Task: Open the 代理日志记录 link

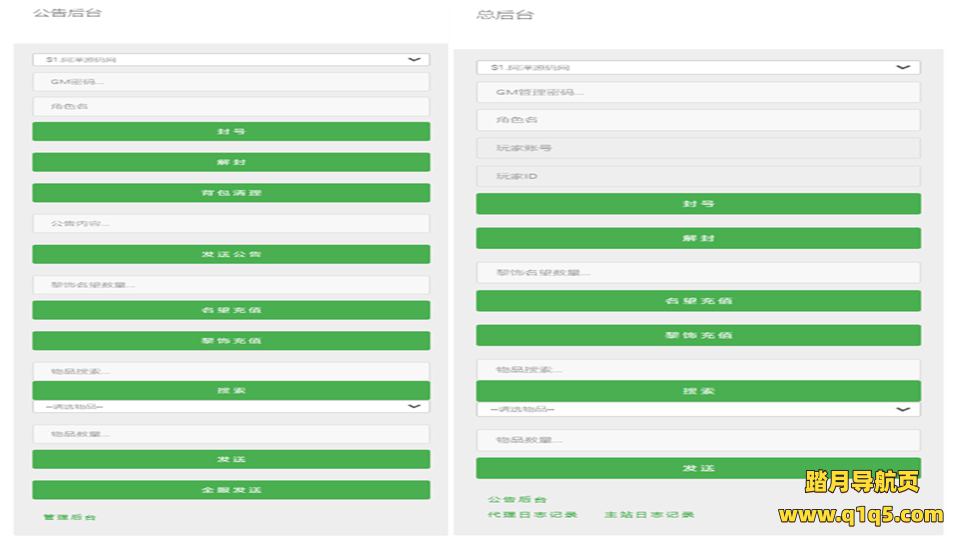Action: pos(532,515)
